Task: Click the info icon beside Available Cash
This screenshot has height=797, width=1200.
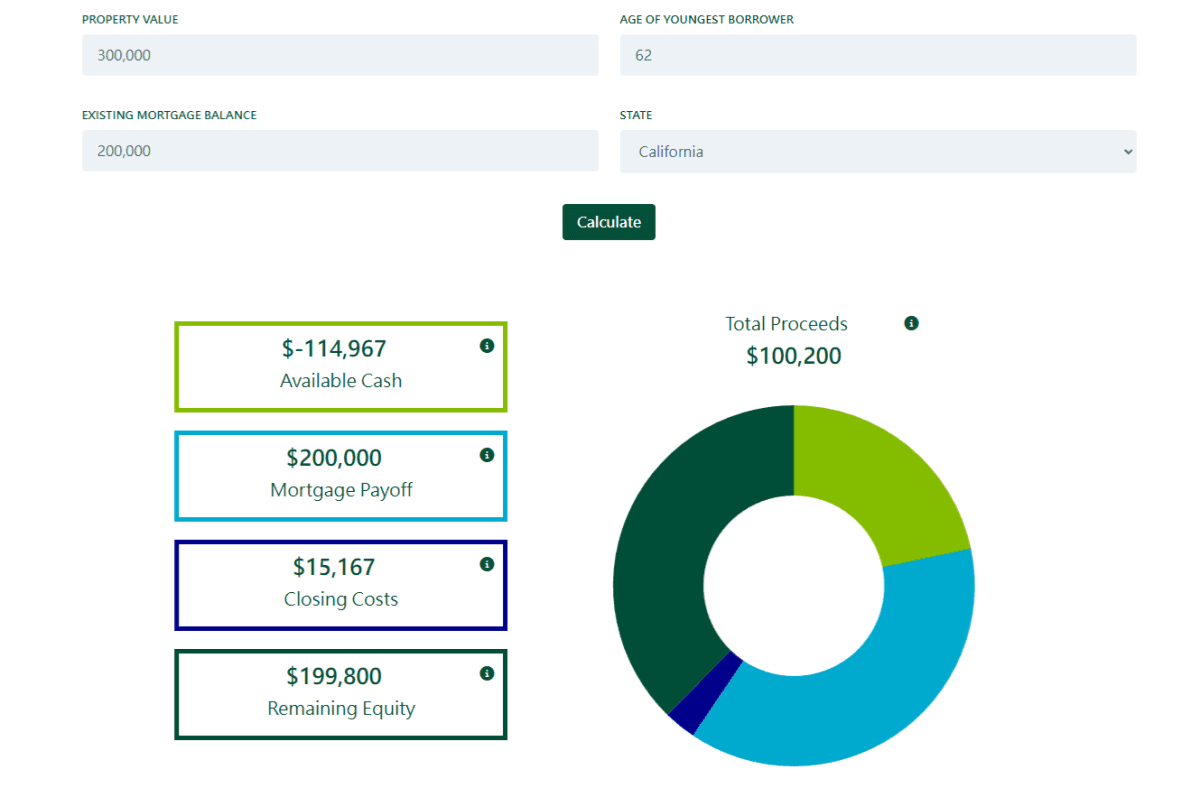Action: tap(487, 346)
